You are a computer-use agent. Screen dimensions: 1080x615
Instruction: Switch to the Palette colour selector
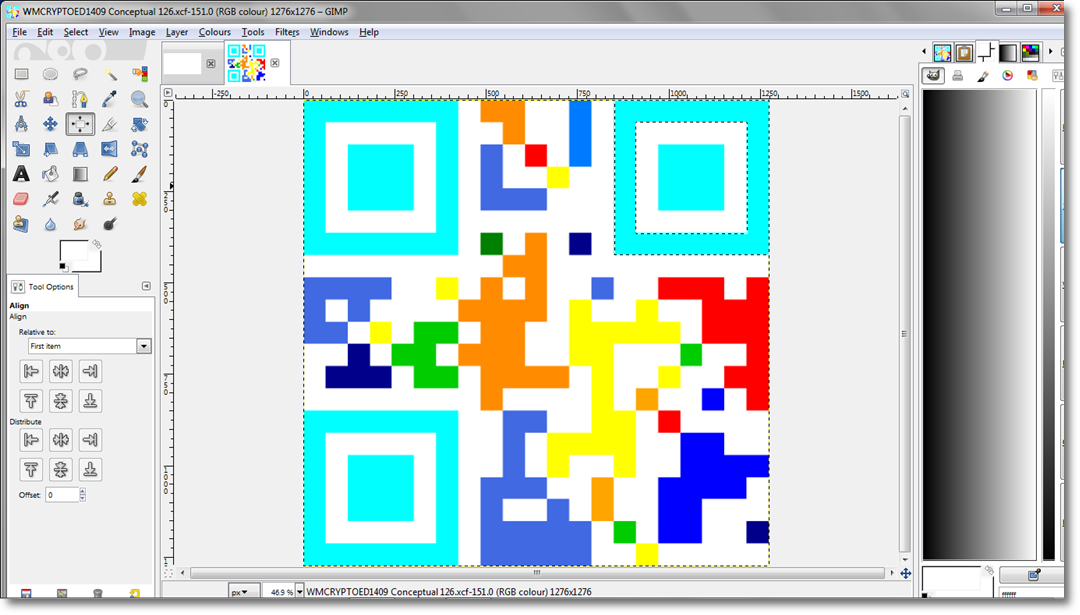(1032, 76)
